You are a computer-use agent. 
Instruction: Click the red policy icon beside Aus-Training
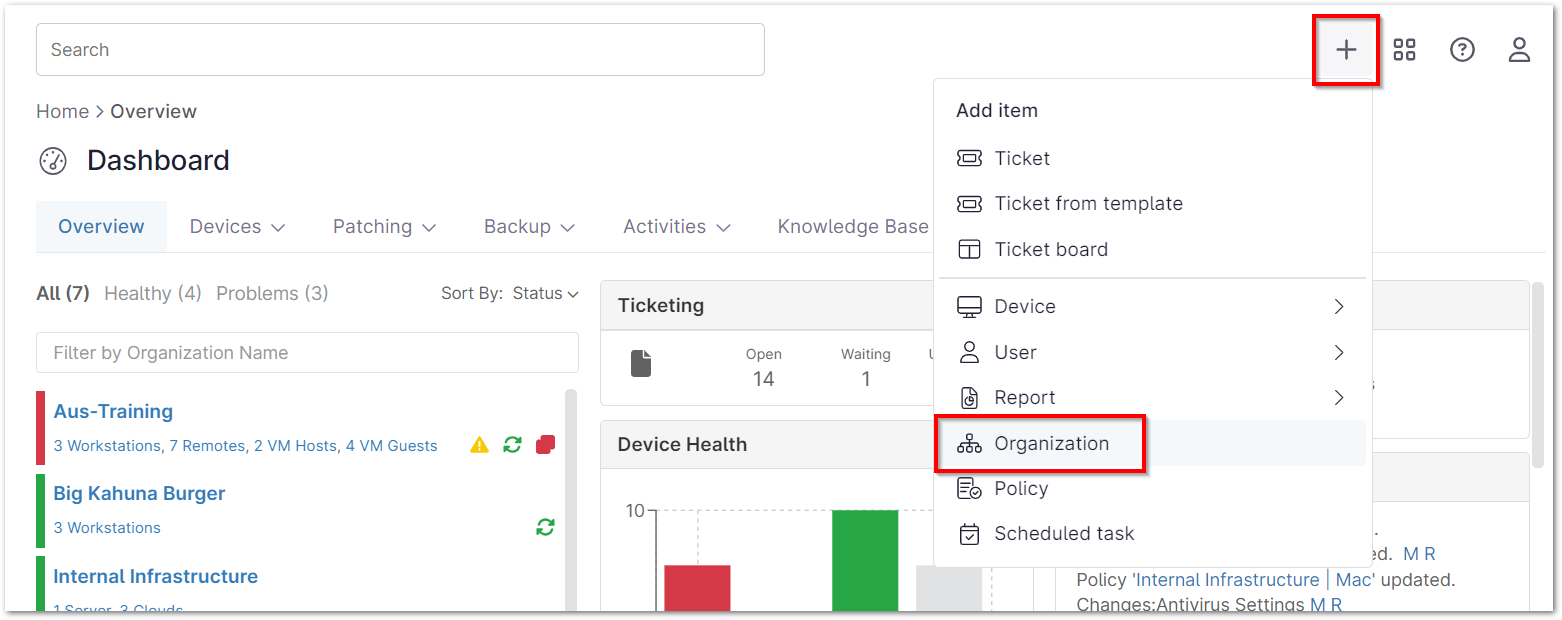(545, 445)
